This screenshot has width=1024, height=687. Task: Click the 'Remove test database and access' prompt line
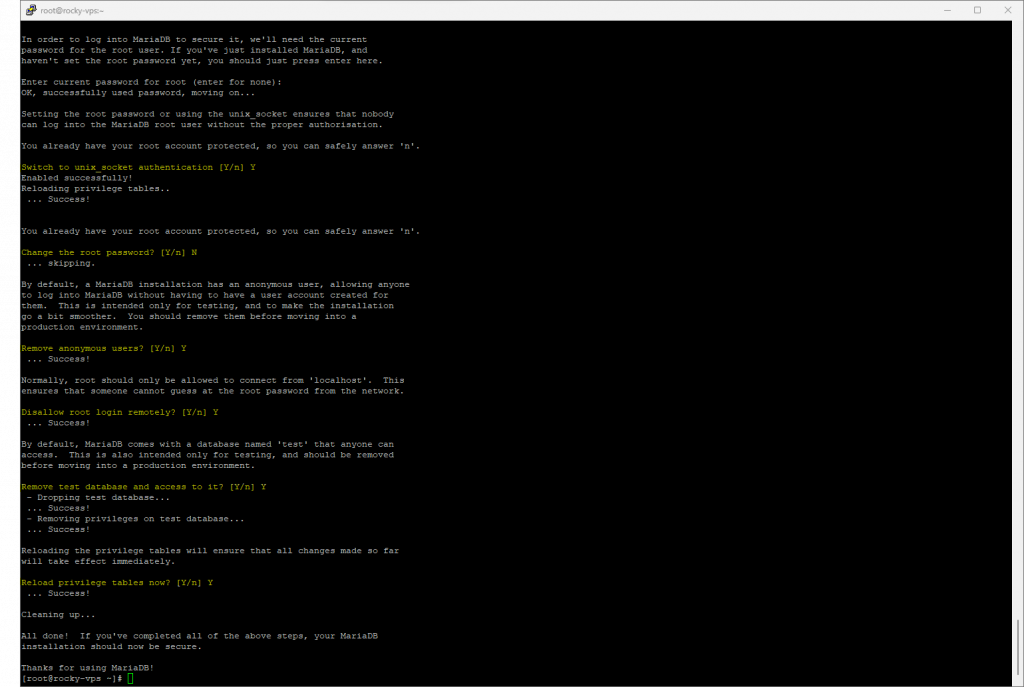[x=144, y=486]
